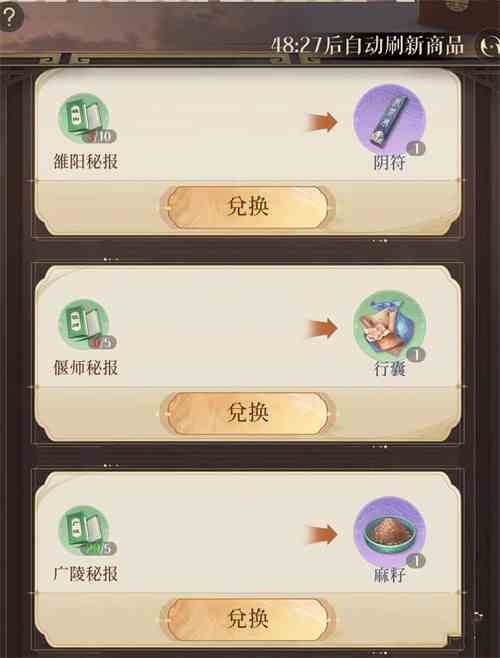Click quantity badge on 广陵秘报 icon
Viewport: 500px width, 658px height.
point(99,548)
